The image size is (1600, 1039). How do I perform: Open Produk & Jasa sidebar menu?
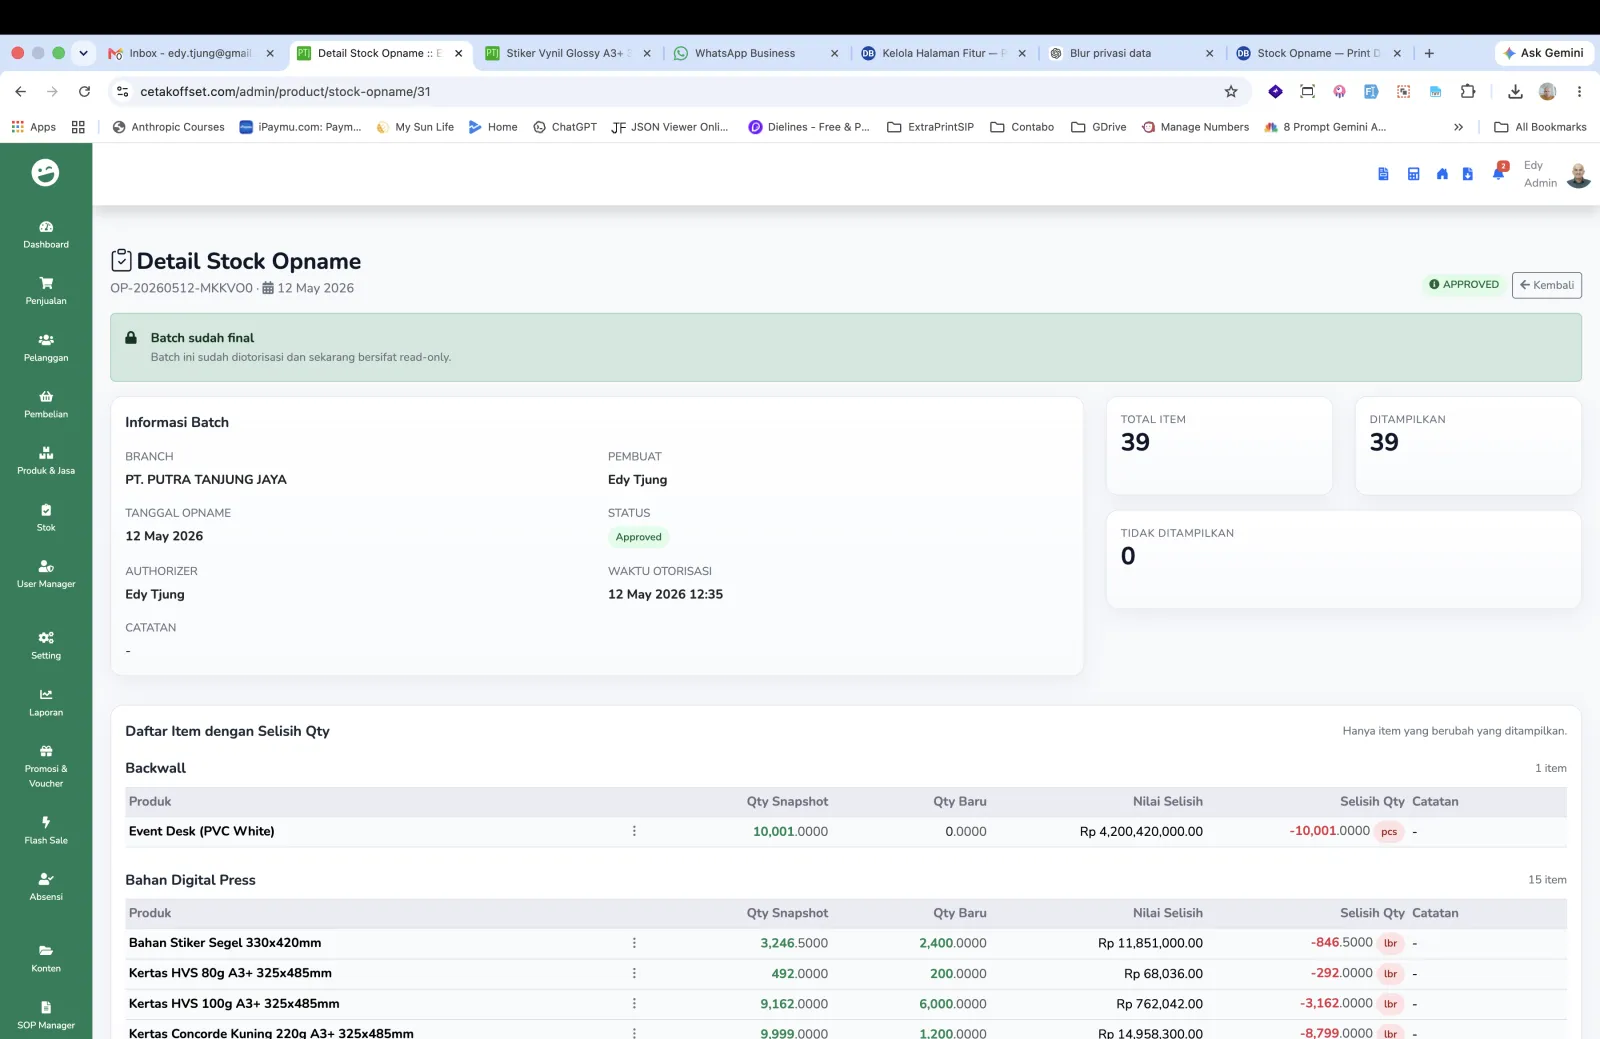coord(46,461)
